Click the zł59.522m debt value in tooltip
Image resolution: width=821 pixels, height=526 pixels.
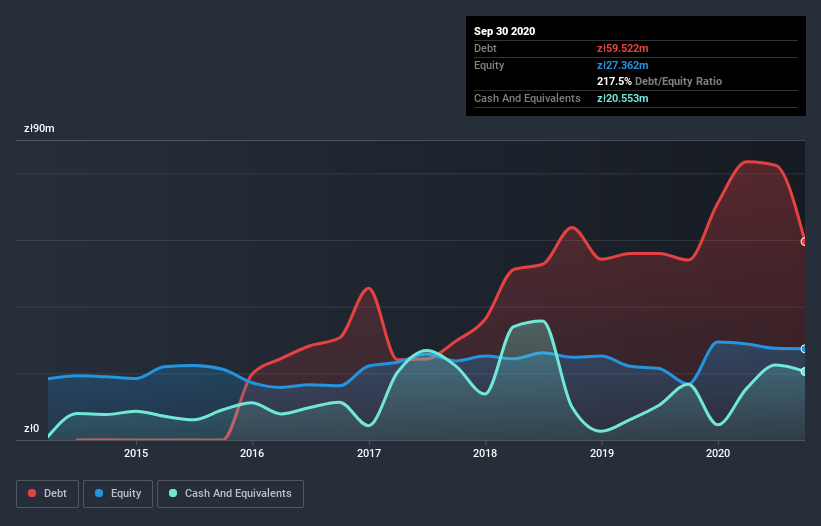pyautogui.click(x=623, y=48)
